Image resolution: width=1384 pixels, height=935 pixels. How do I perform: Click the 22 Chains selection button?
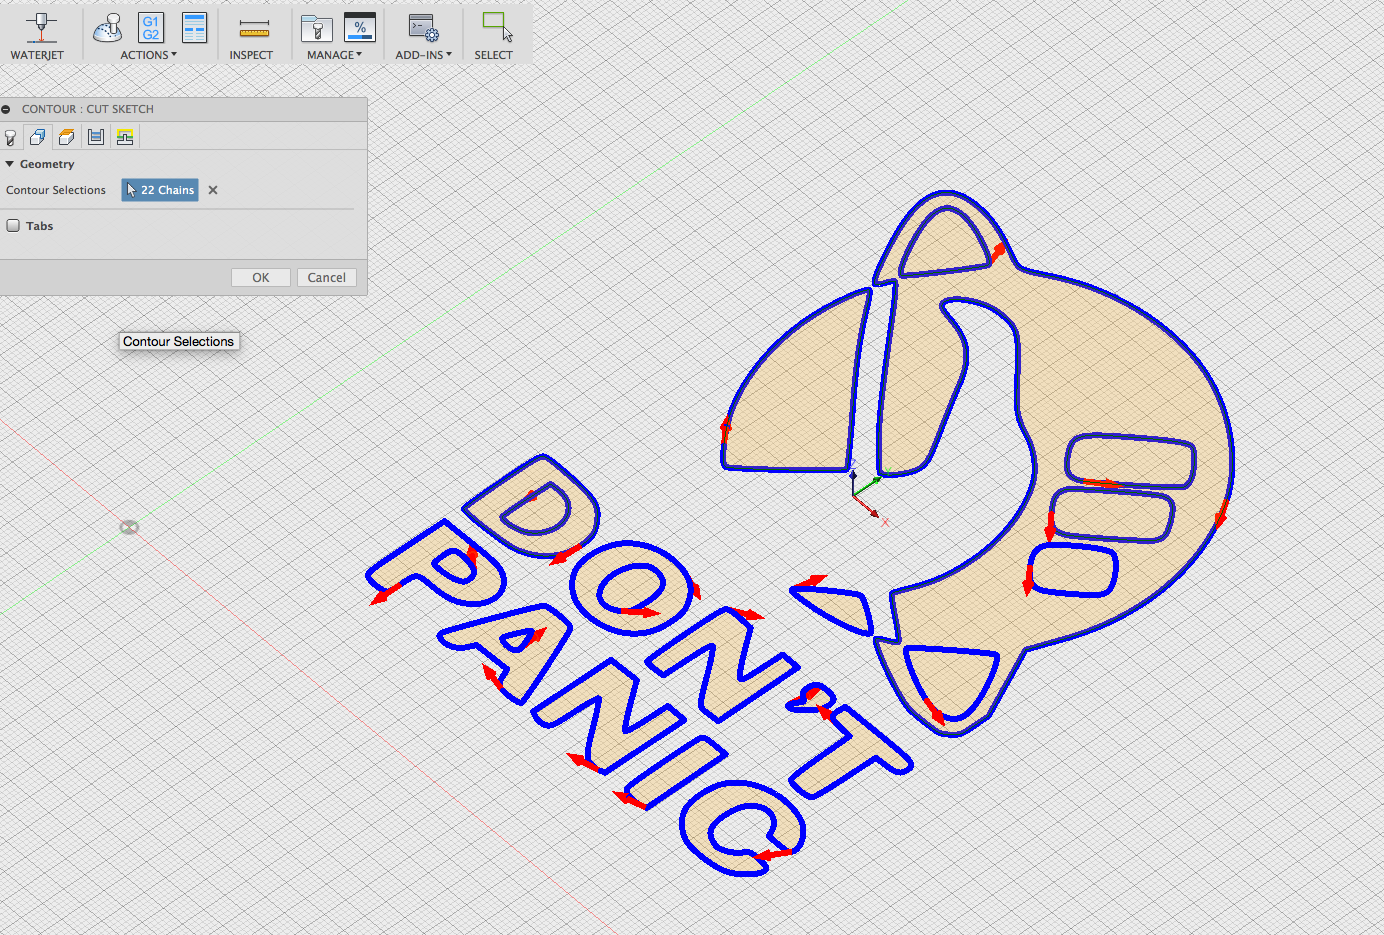(x=160, y=190)
